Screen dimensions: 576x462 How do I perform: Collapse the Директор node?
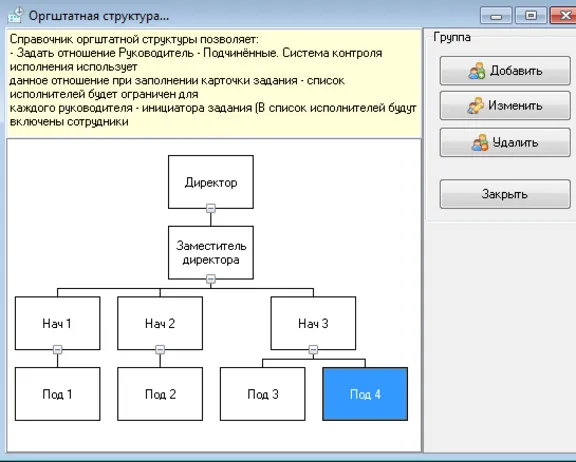pos(210,209)
